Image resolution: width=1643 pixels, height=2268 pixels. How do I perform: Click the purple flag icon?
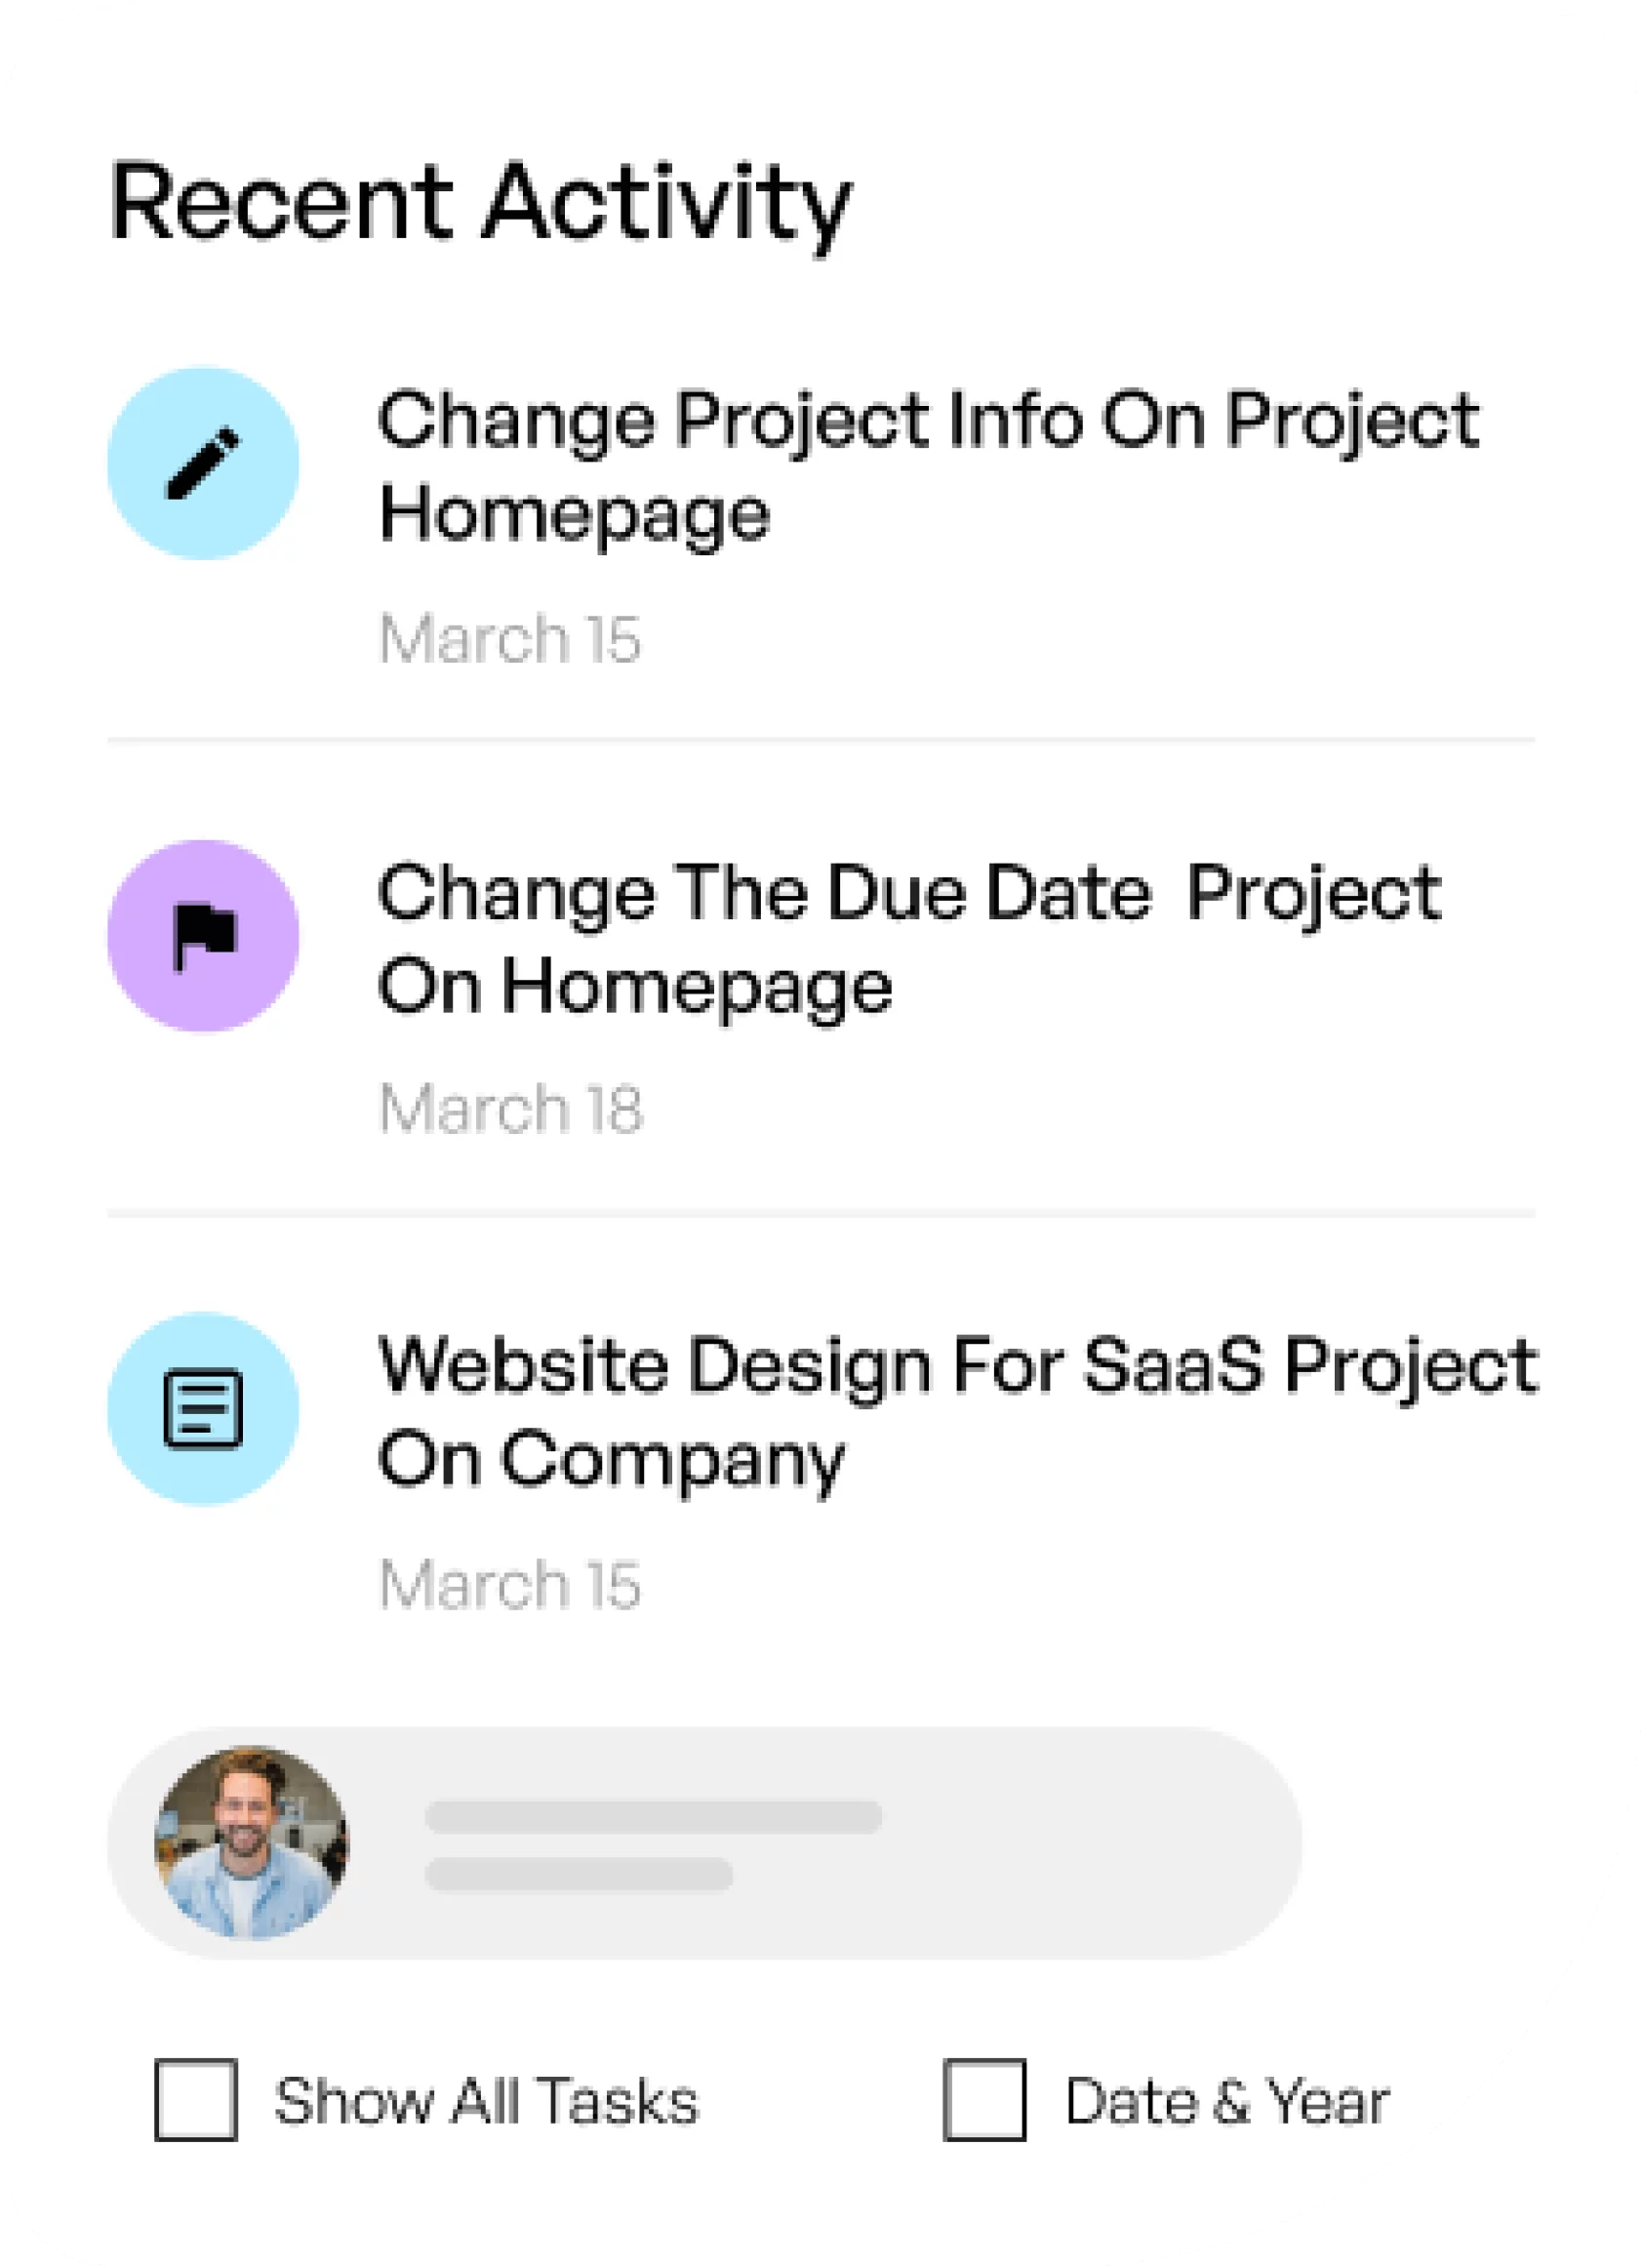coord(203,936)
